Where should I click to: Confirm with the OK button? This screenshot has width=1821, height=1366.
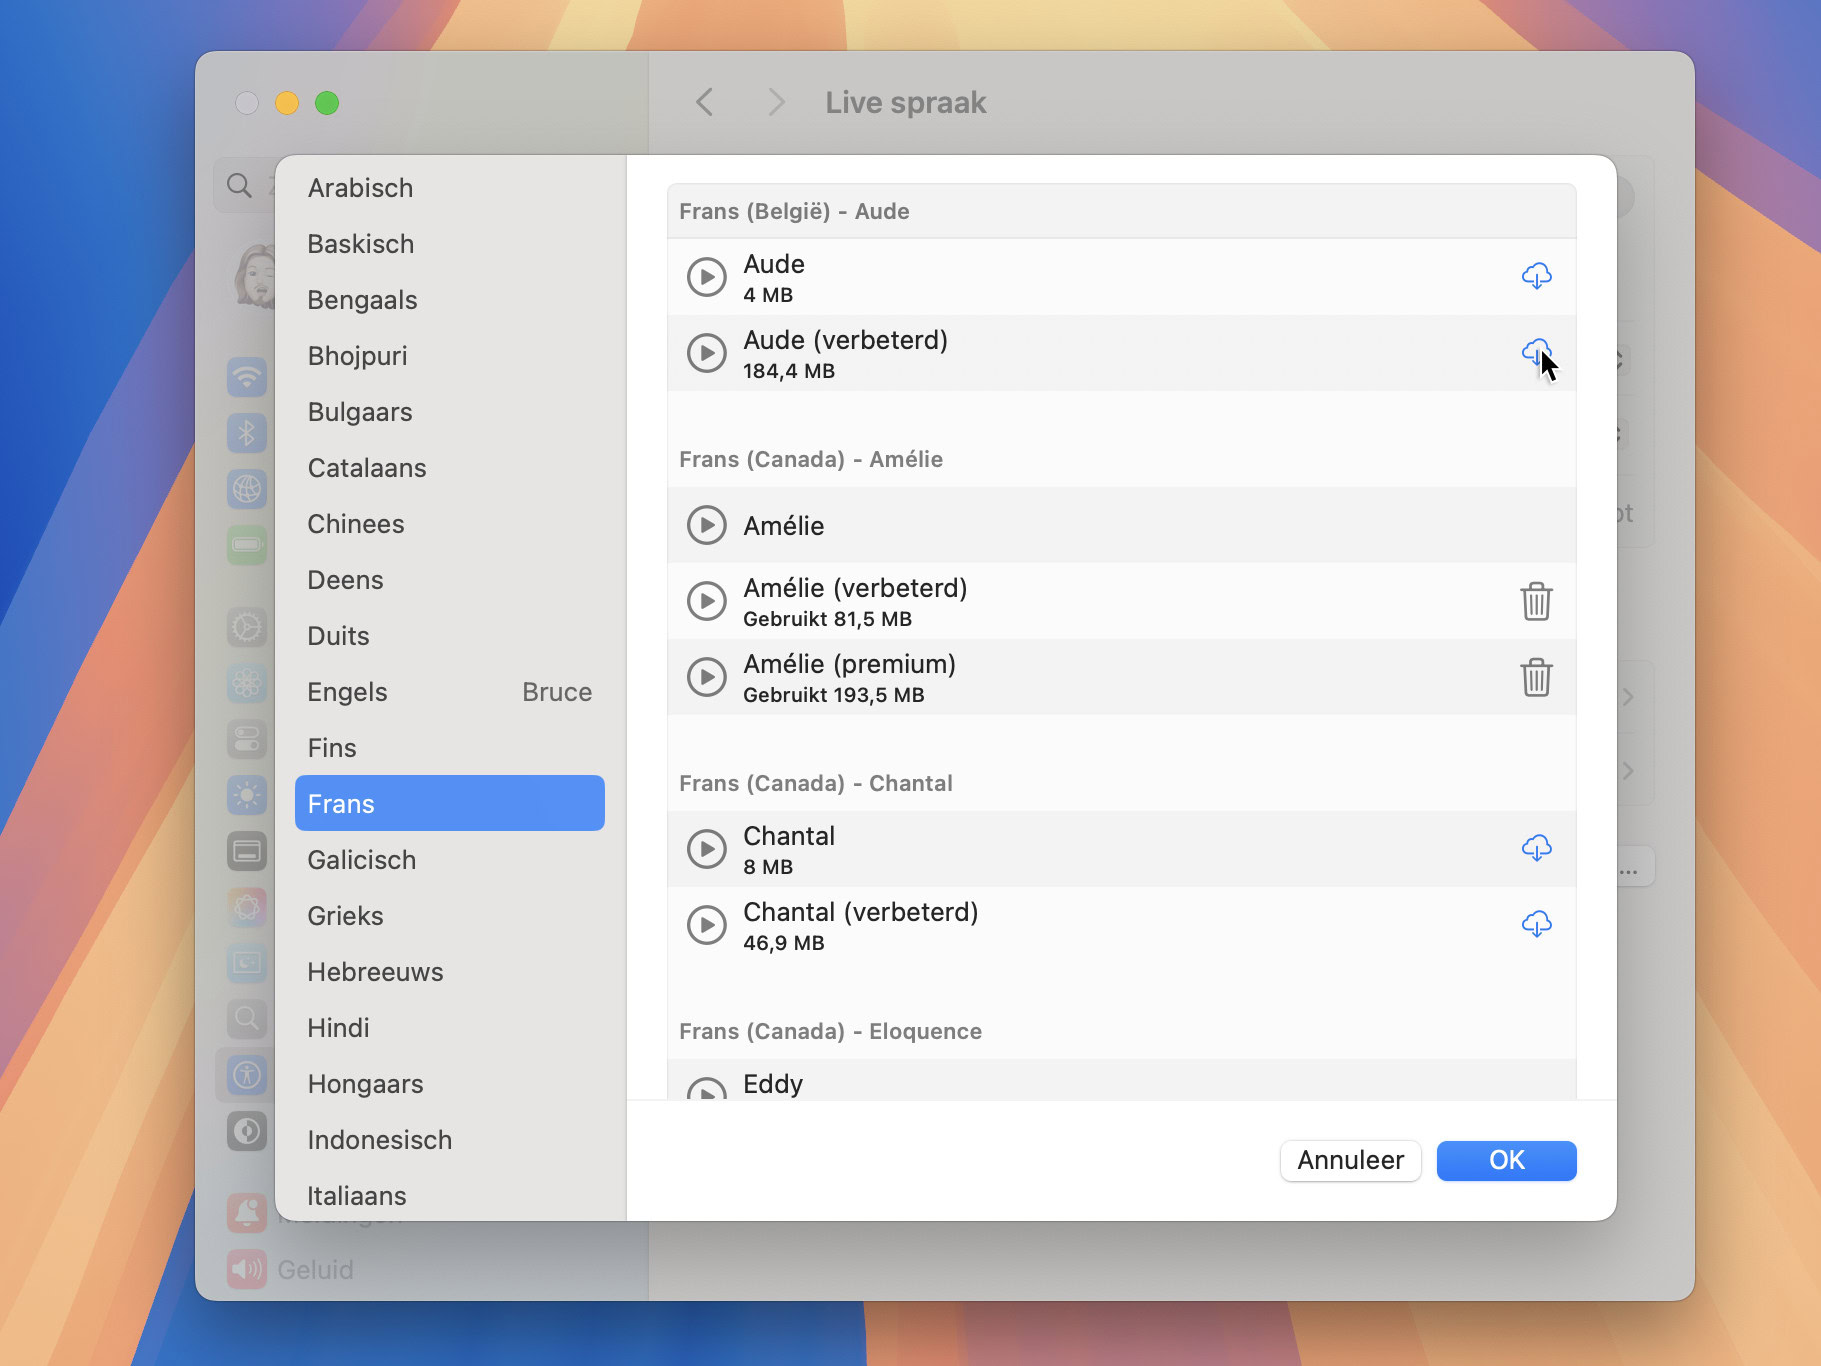[1506, 1160]
